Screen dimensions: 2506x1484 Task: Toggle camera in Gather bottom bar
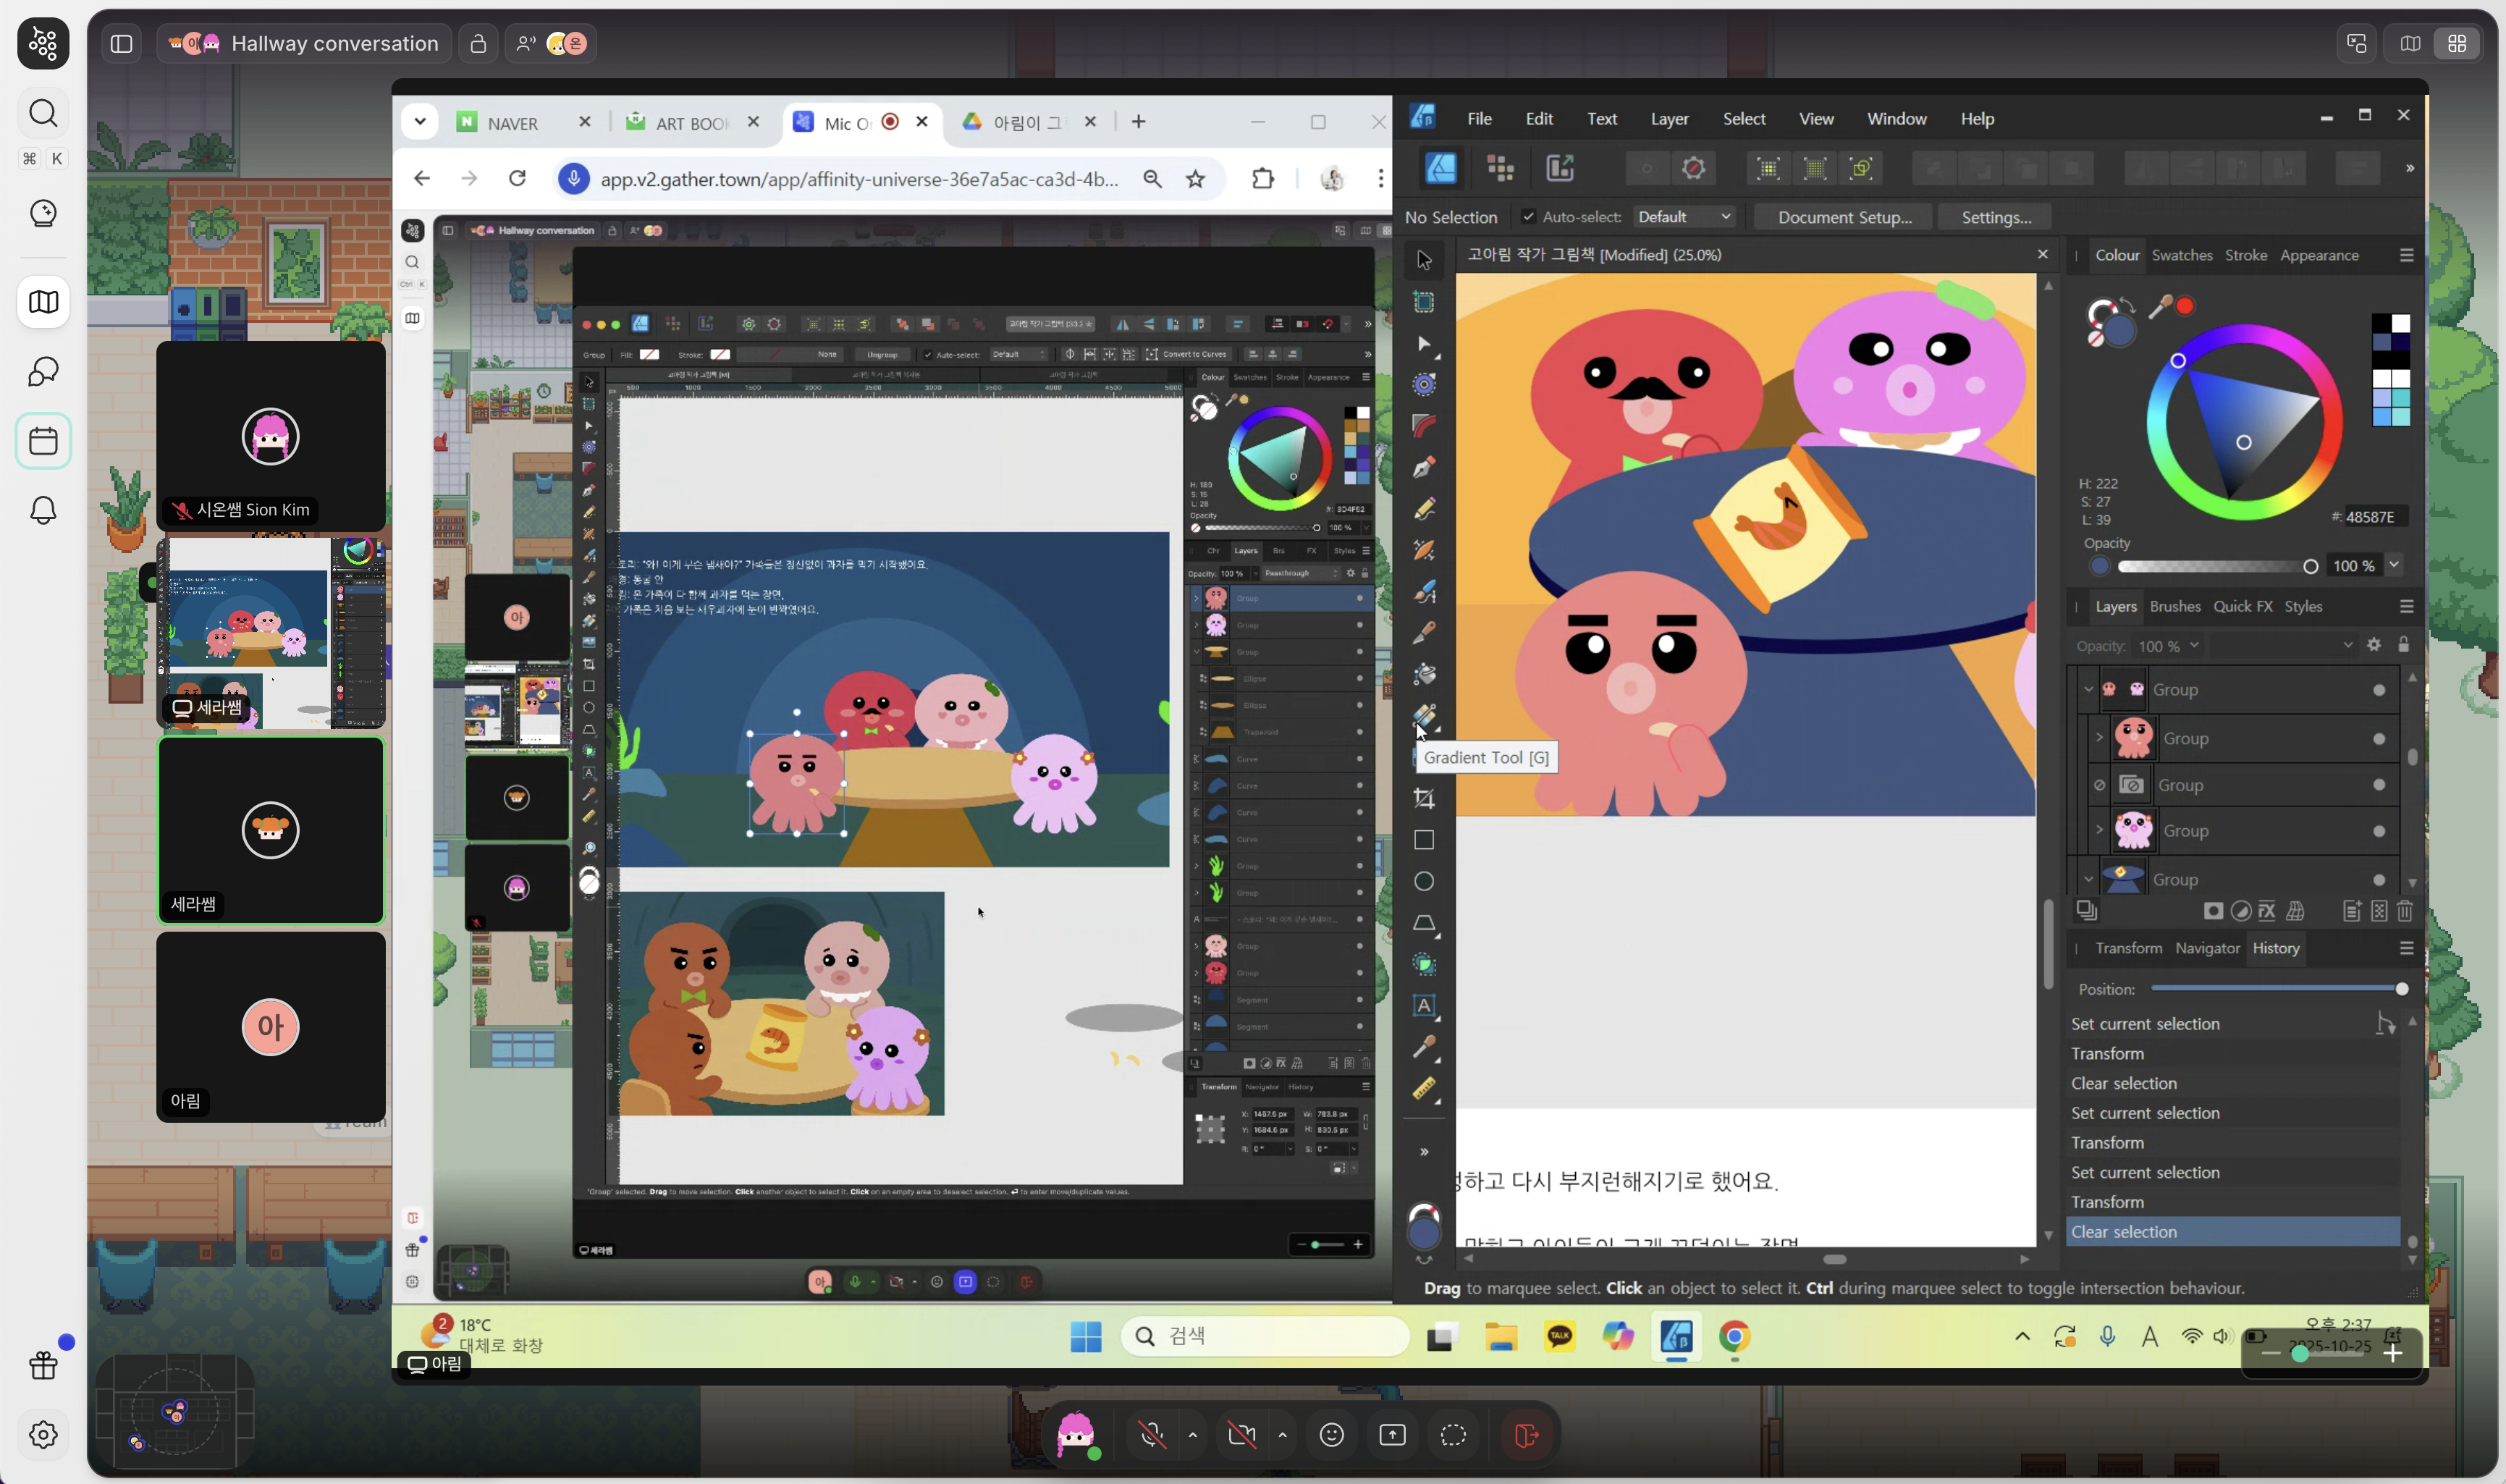pos(1241,1435)
